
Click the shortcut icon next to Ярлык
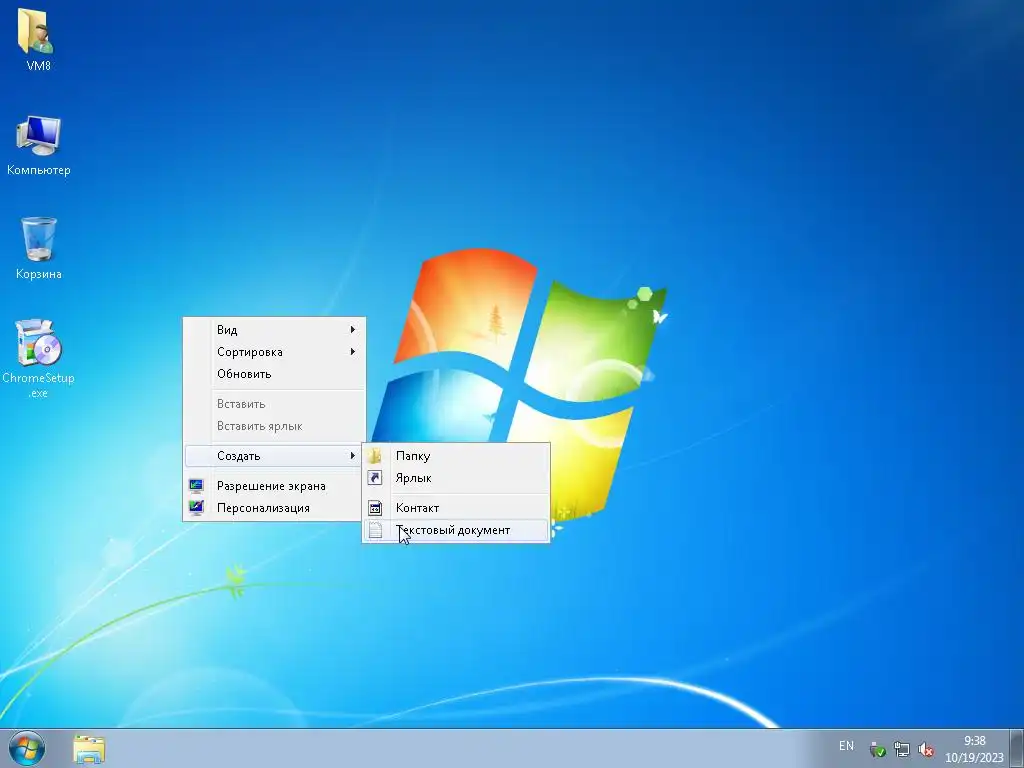pos(376,478)
